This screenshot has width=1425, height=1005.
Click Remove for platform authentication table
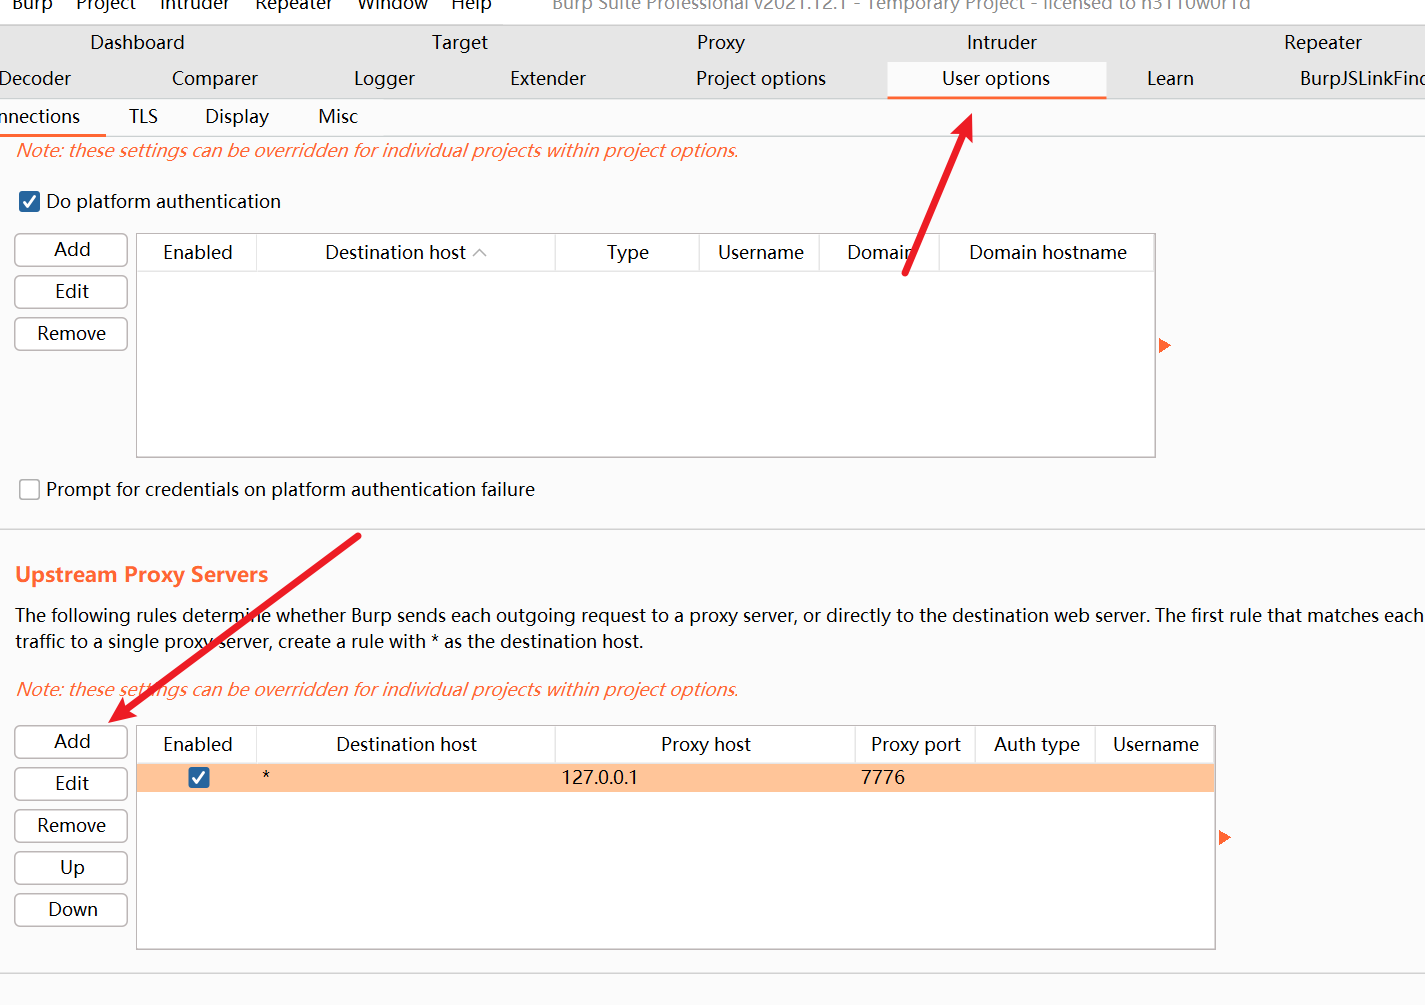tap(71, 334)
